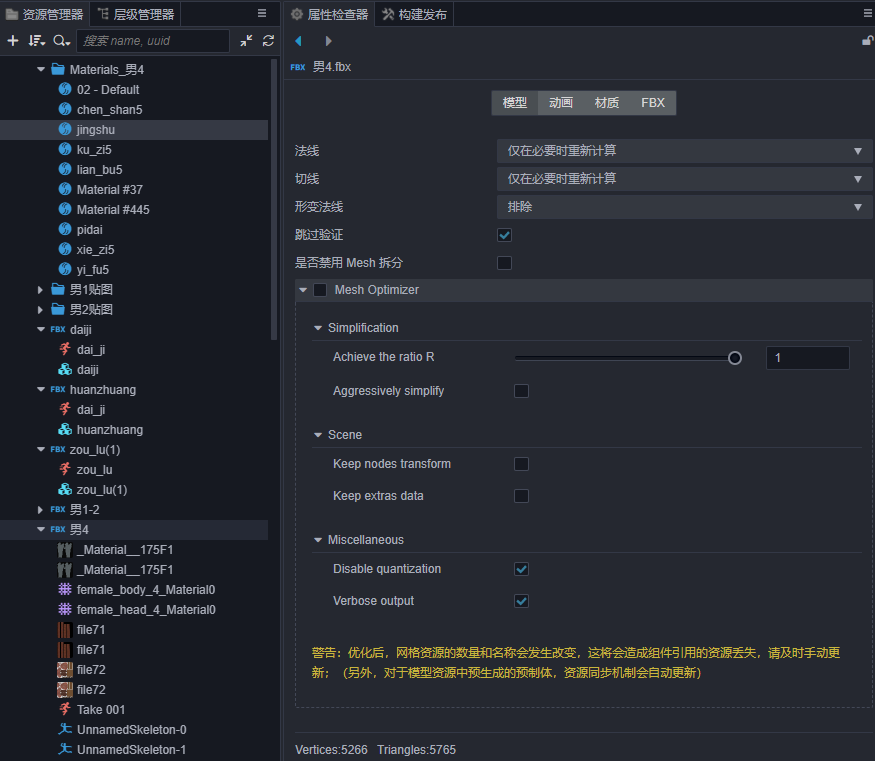Select the 02 - Default material icon
The width and height of the screenshot is (875, 761).
coord(65,89)
